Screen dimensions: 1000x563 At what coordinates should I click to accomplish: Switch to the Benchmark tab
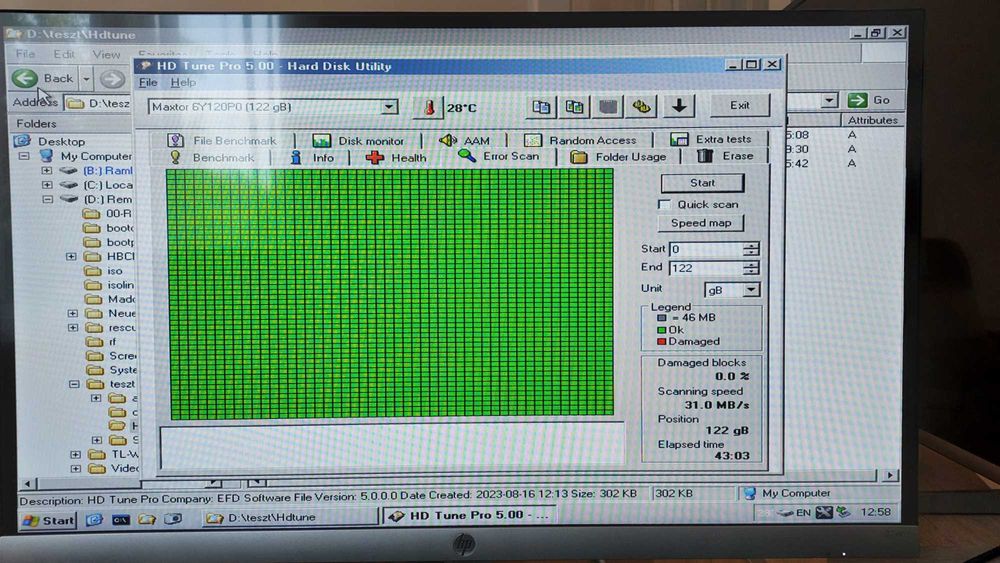click(x=212, y=157)
